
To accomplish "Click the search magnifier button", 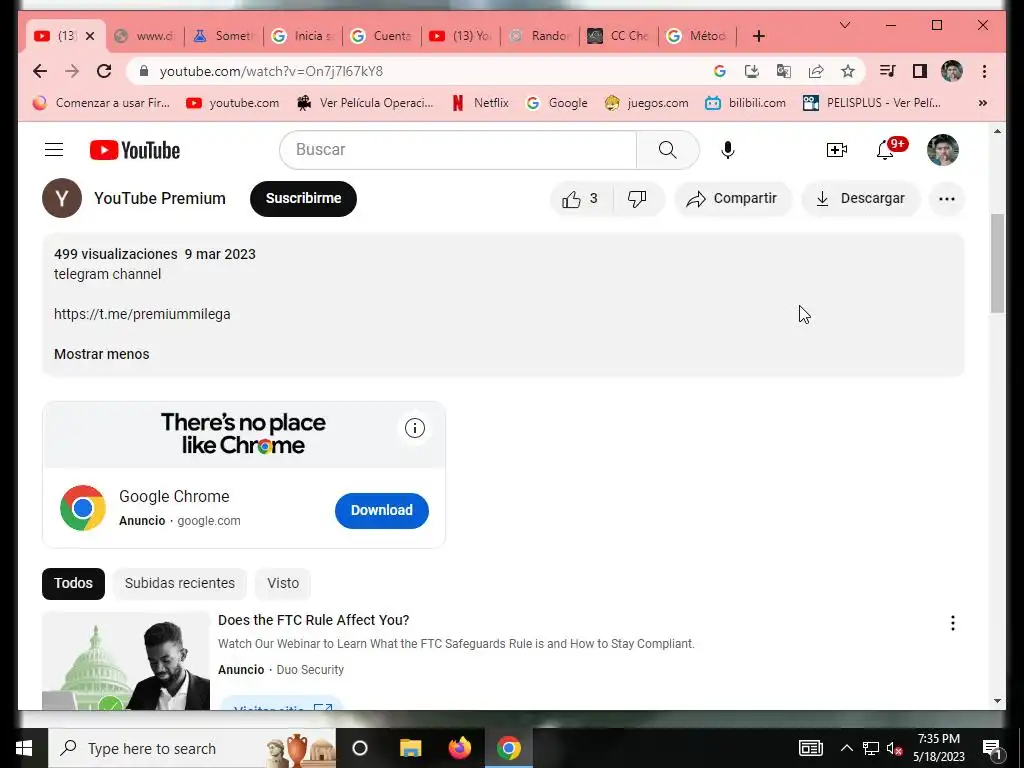I will click(x=667, y=150).
